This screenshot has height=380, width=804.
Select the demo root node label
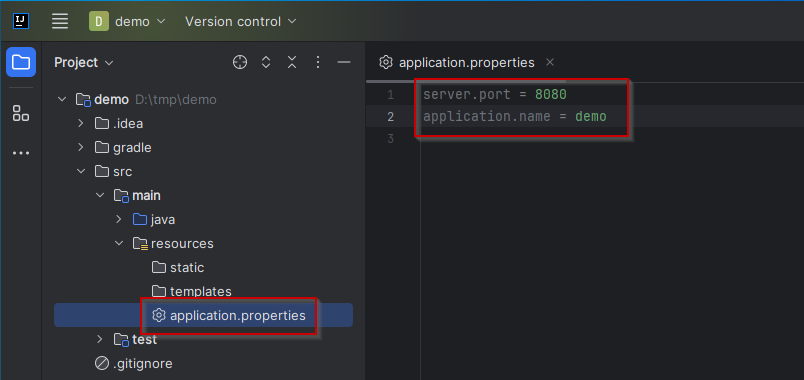(x=111, y=99)
